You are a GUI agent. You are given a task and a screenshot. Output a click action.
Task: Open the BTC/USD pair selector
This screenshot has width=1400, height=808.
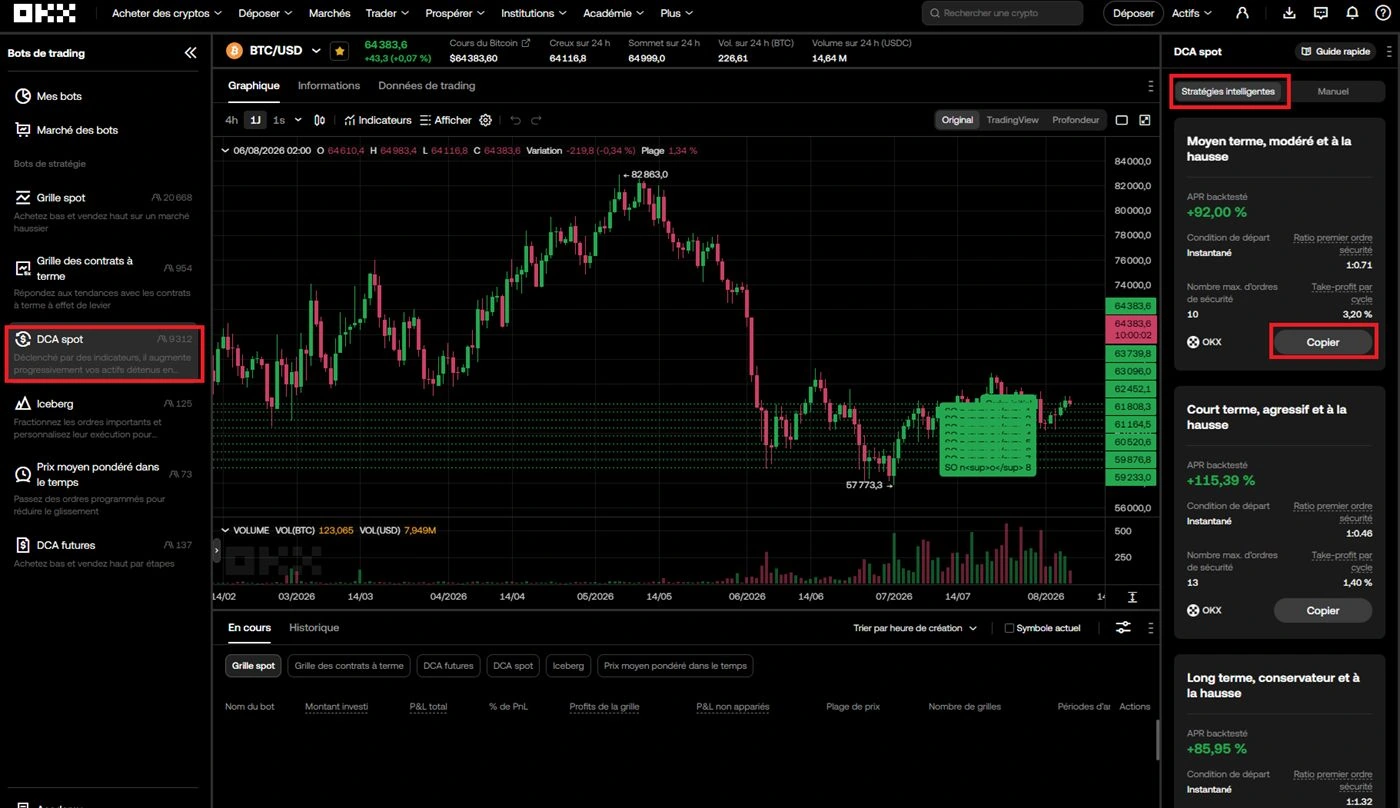(286, 51)
